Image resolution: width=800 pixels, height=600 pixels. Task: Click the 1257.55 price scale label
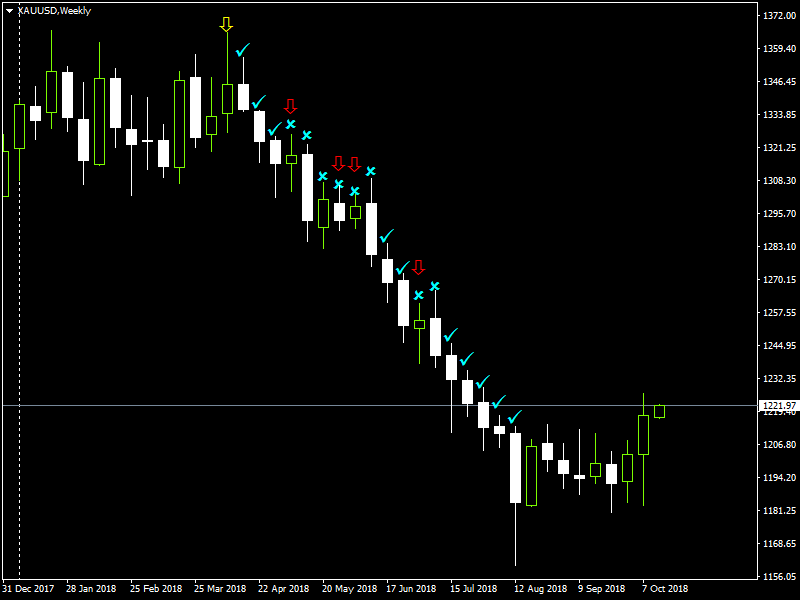[x=779, y=313]
